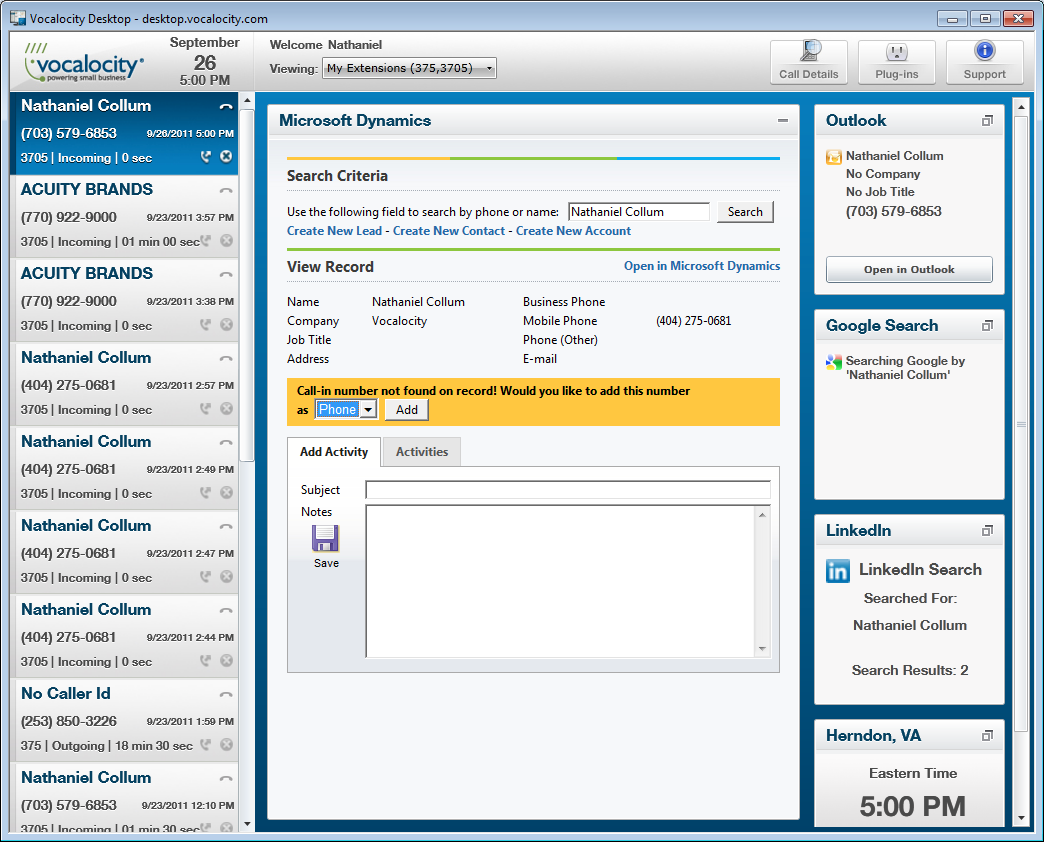Pop out the LinkedIn panel

(987, 530)
